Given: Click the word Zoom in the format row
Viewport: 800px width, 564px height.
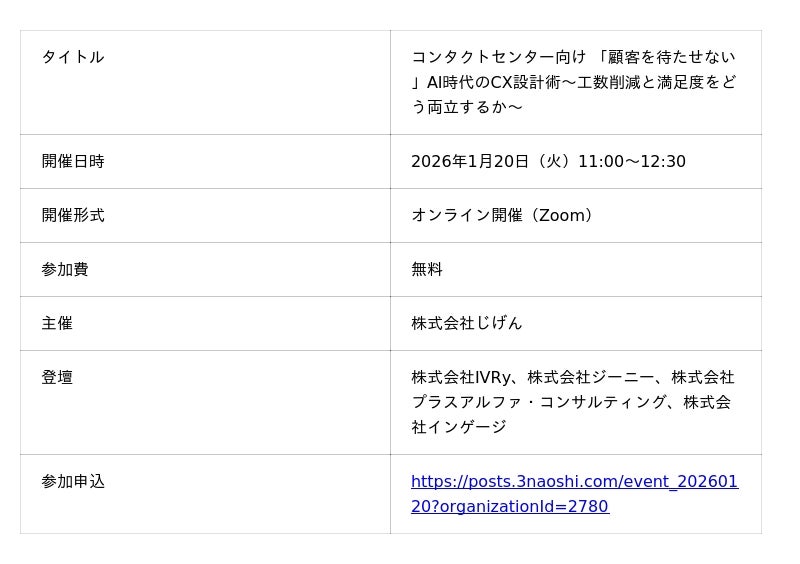Looking at the screenshot, I should coord(561,216).
